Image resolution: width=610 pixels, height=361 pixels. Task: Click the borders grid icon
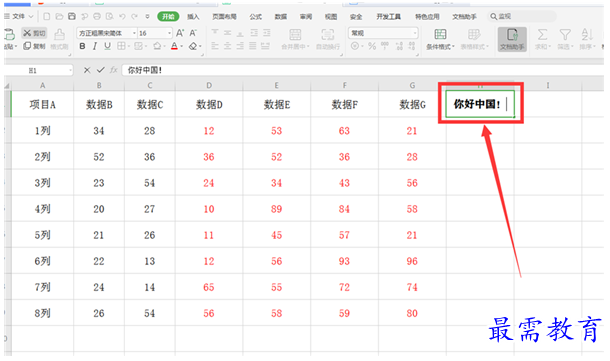[x=121, y=46]
